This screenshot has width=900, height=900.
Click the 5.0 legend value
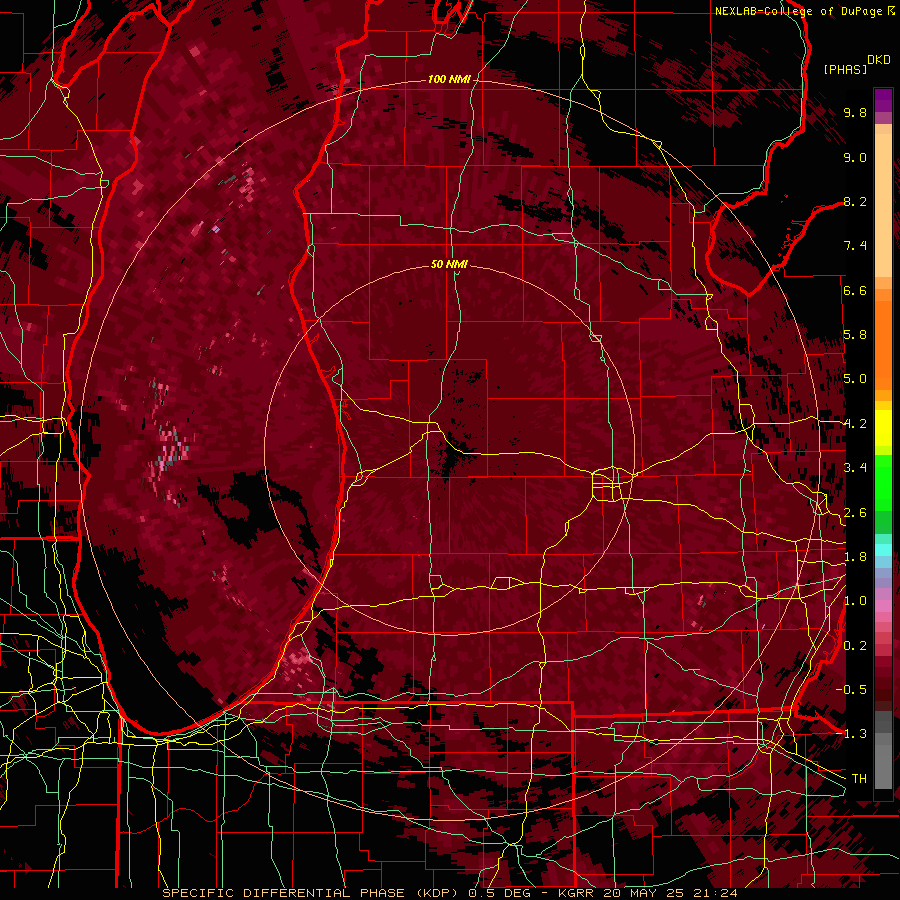coord(855,379)
